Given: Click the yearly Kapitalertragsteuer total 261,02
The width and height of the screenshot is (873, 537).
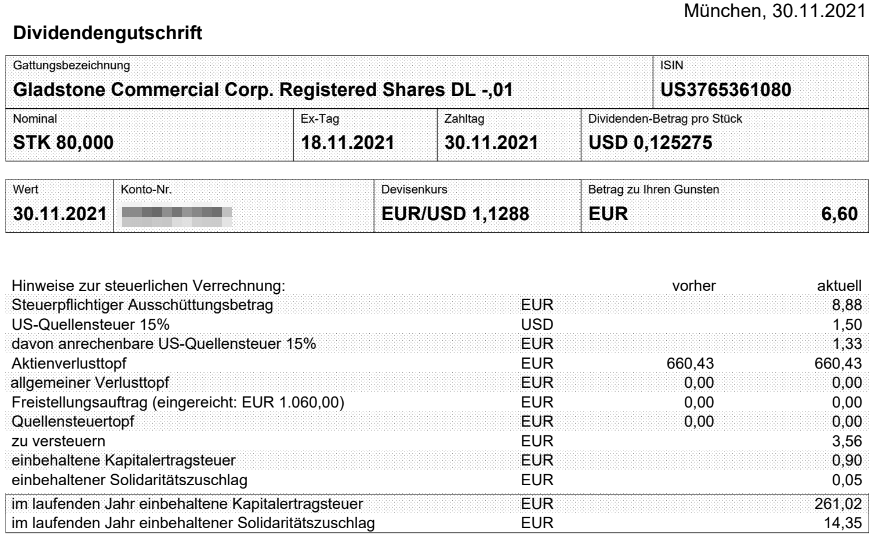Looking at the screenshot, I should tap(838, 504).
